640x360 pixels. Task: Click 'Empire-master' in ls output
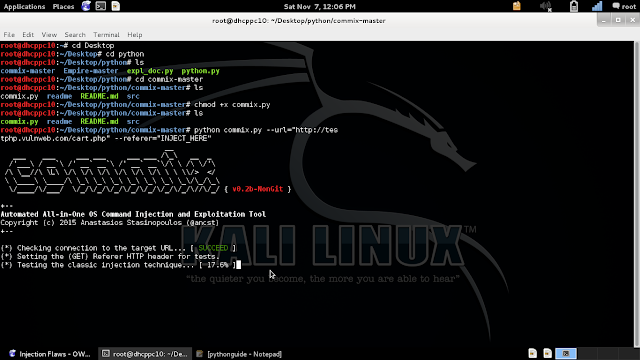(x=91, y=71)
